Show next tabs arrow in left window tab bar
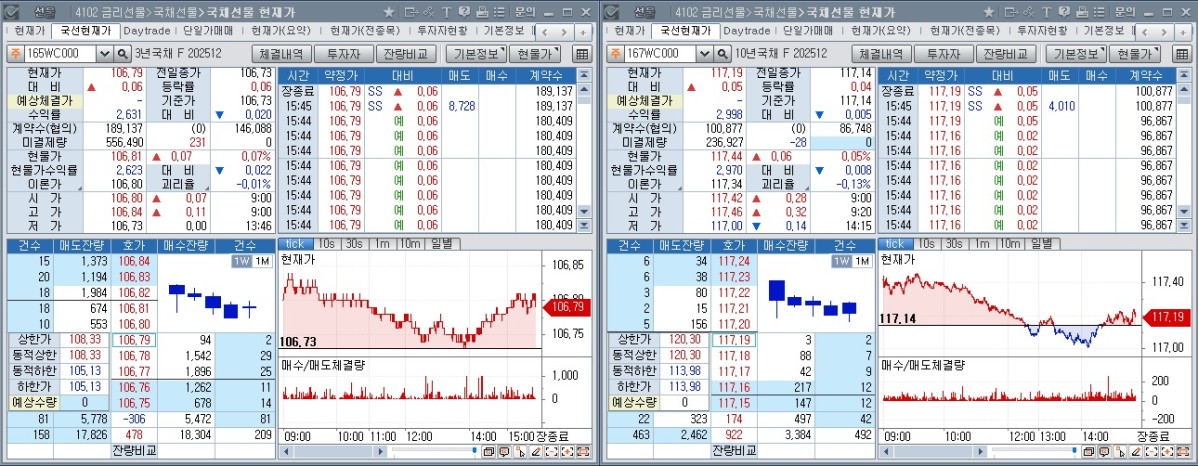Screen dimensions: 1198x466 (564, 32)
